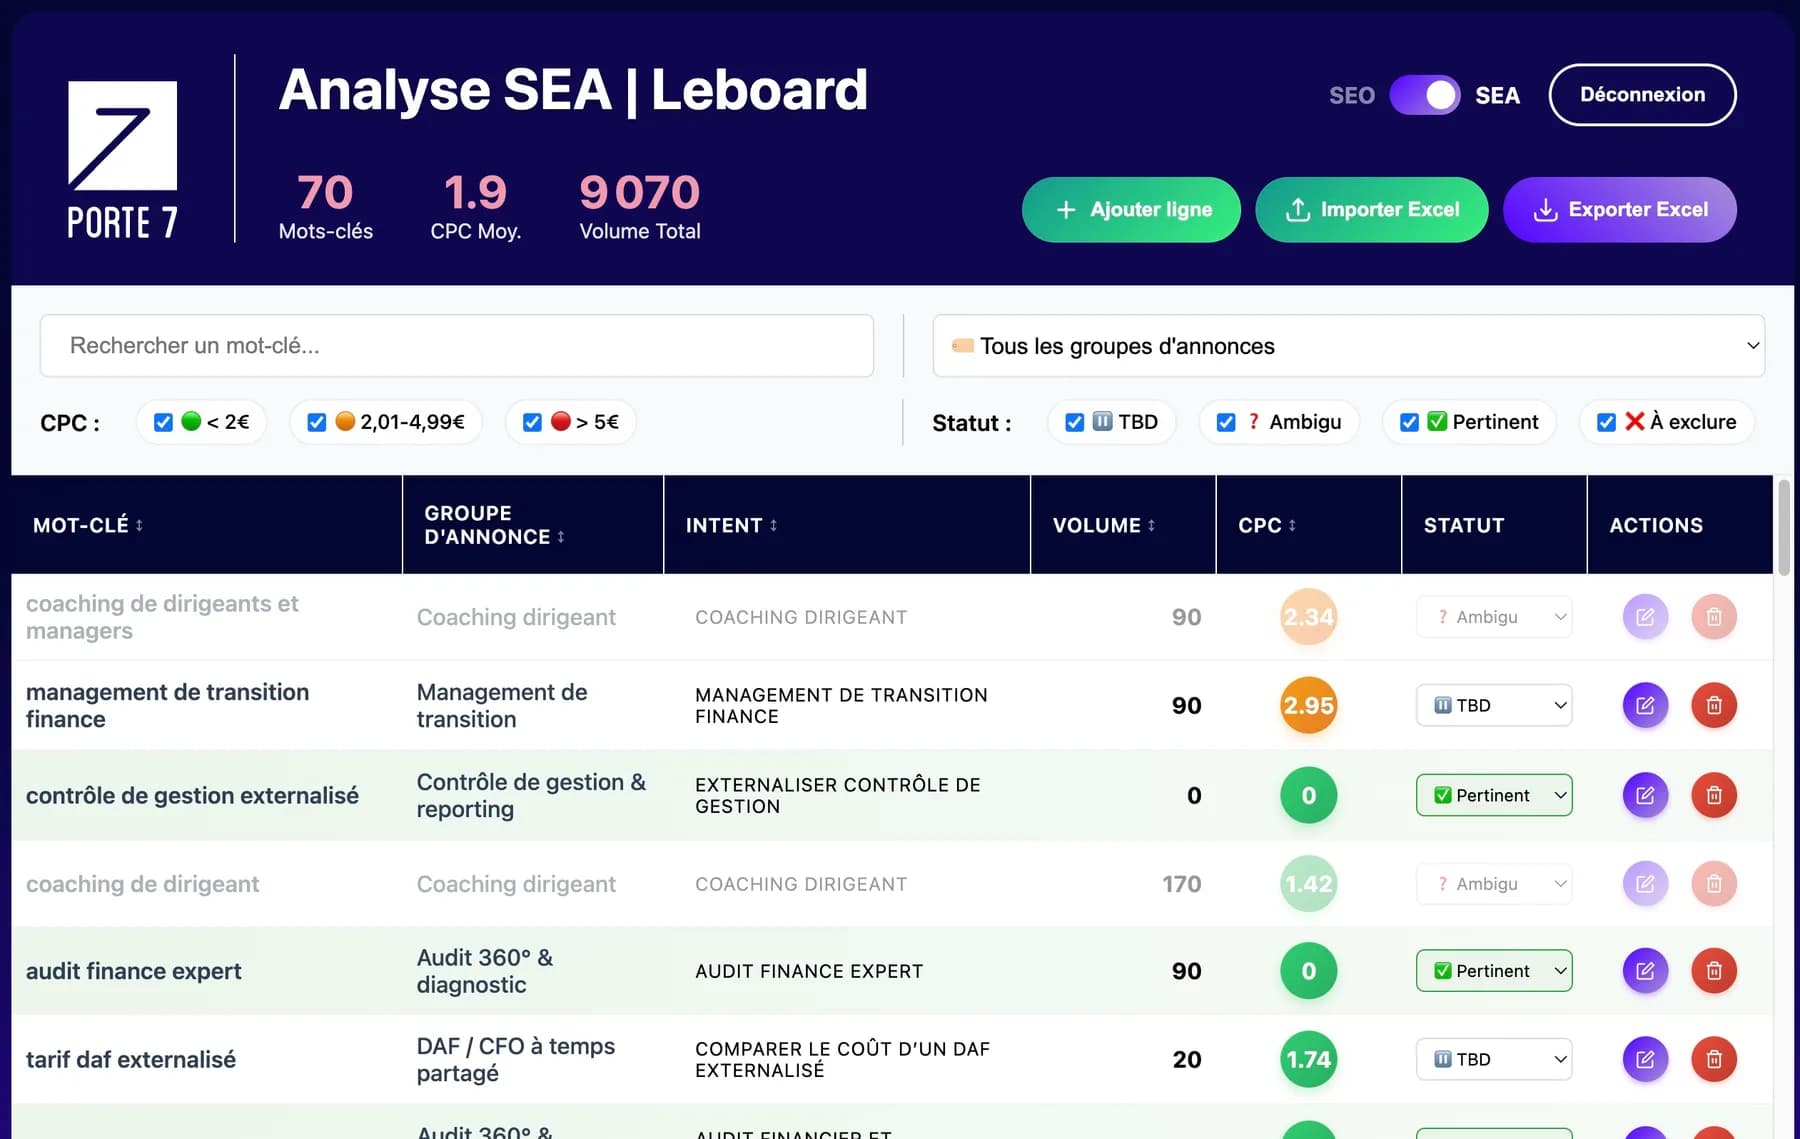Uncheck the À exclure status filter

coord(1606,422)
